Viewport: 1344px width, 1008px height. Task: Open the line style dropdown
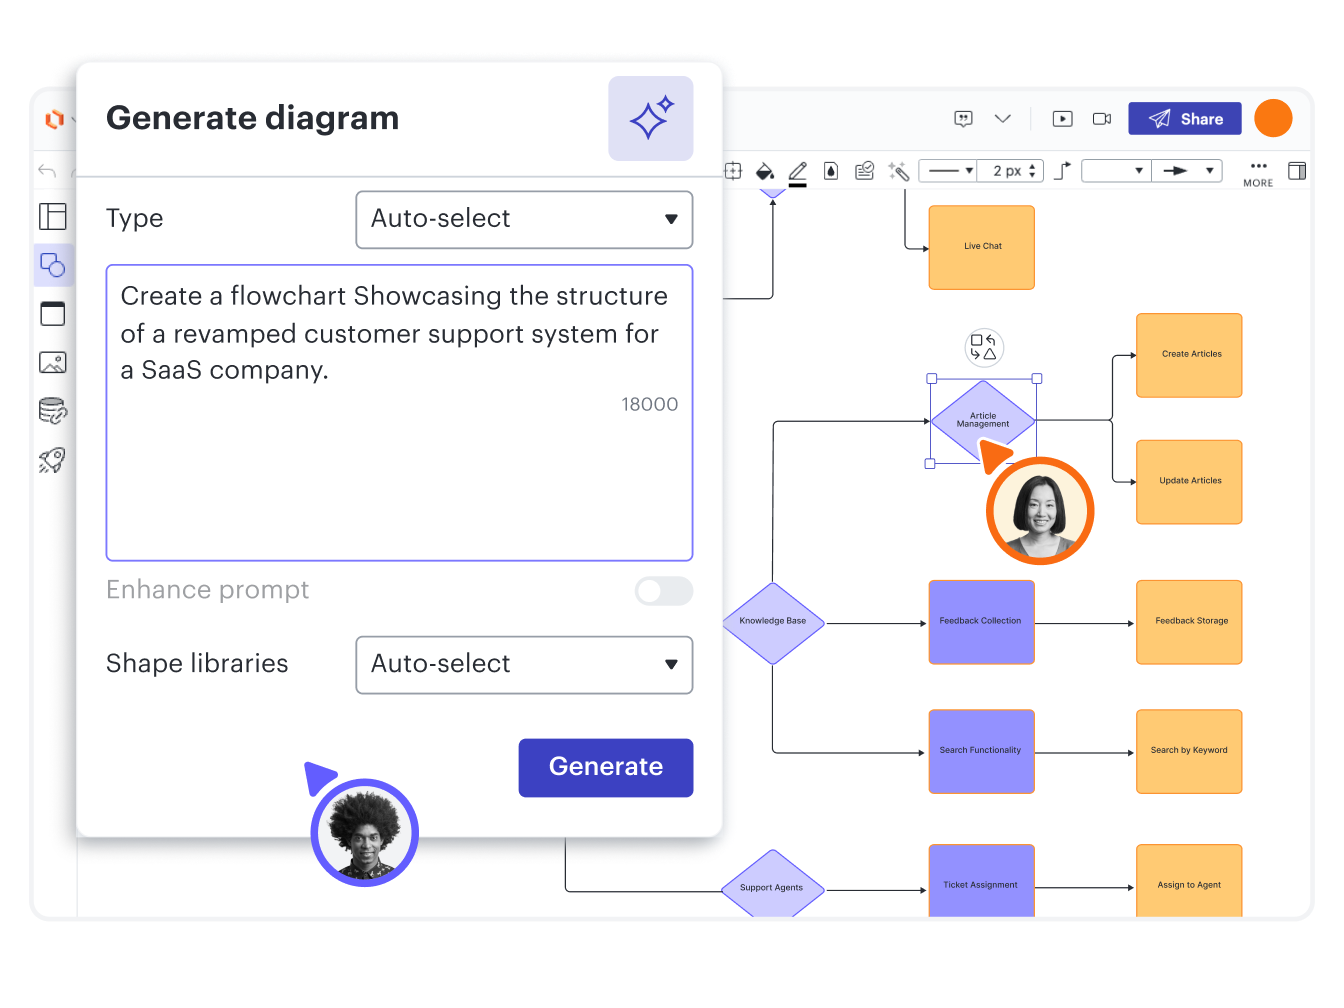948,171
